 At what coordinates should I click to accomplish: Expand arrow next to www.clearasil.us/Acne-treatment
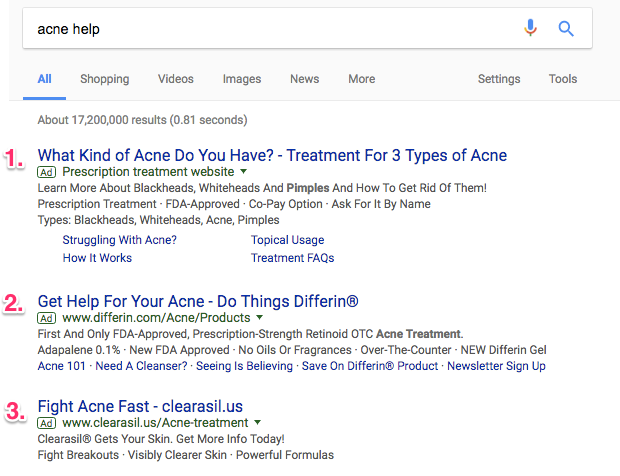click(x=257, y=422)
